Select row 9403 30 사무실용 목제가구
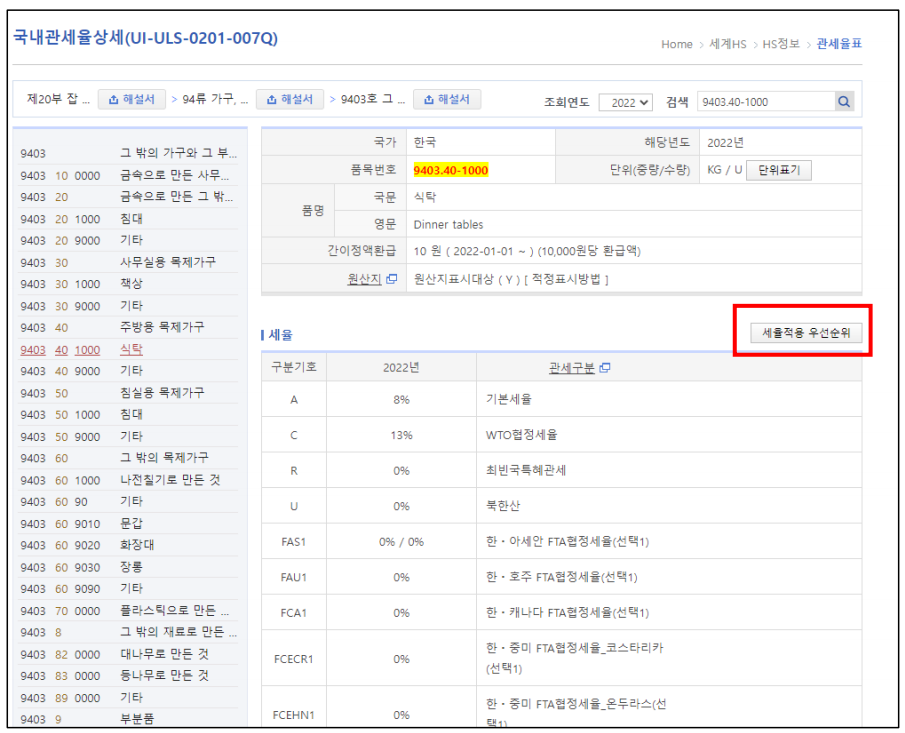 pyautogui.click(x=128, y=263)
